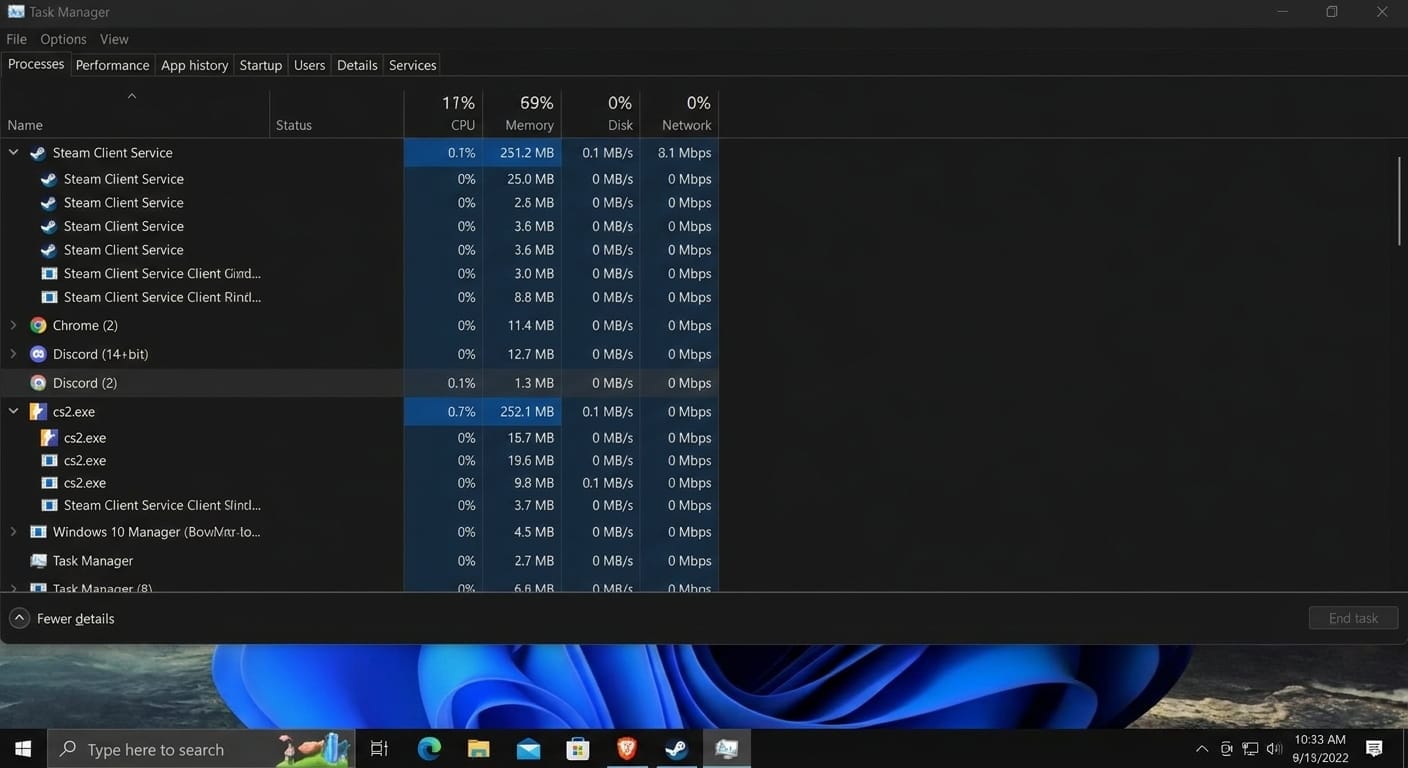
Task: Click the icon beside Discord (2)
Action: (38, 383)
